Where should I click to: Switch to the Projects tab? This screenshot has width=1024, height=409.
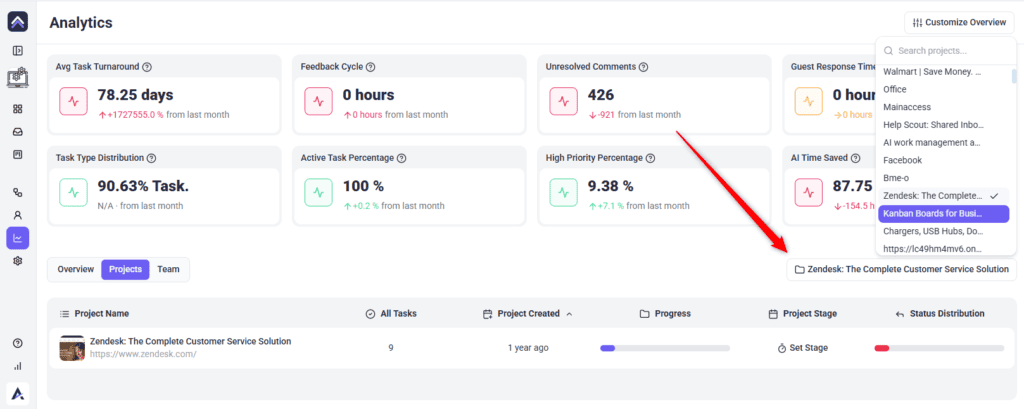[125, 269]
